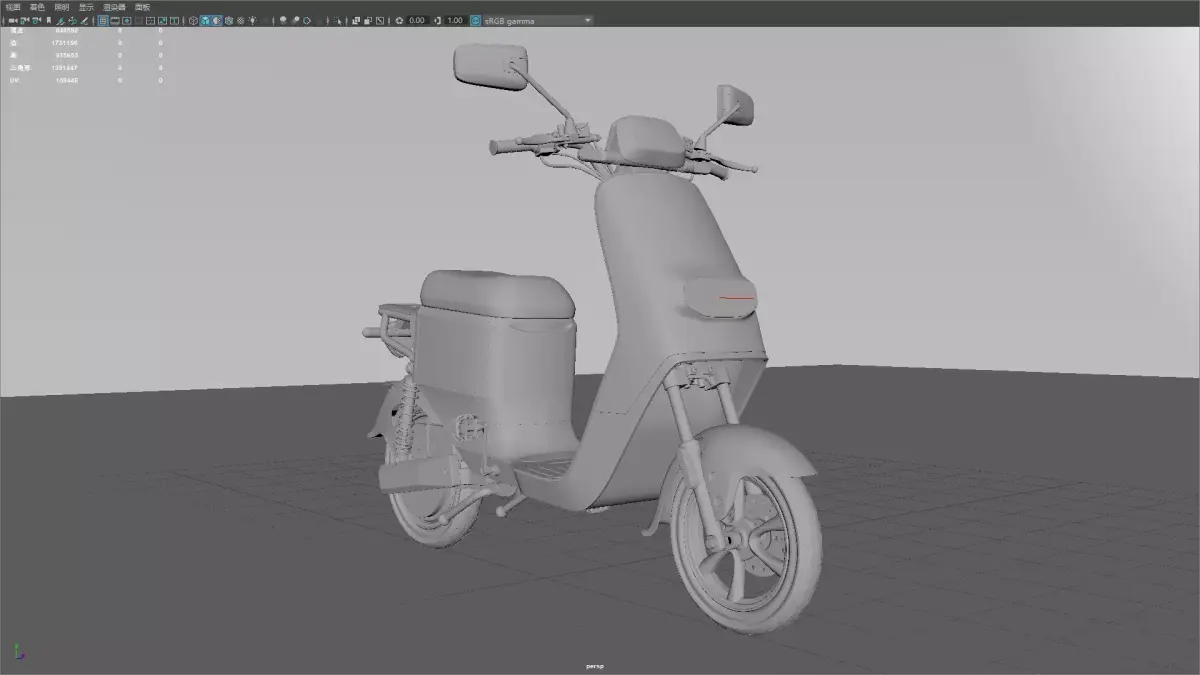Screen dimensions: 1200x675
Task: Select the scooter's seat cushion
Action: [x=497, y=292]
